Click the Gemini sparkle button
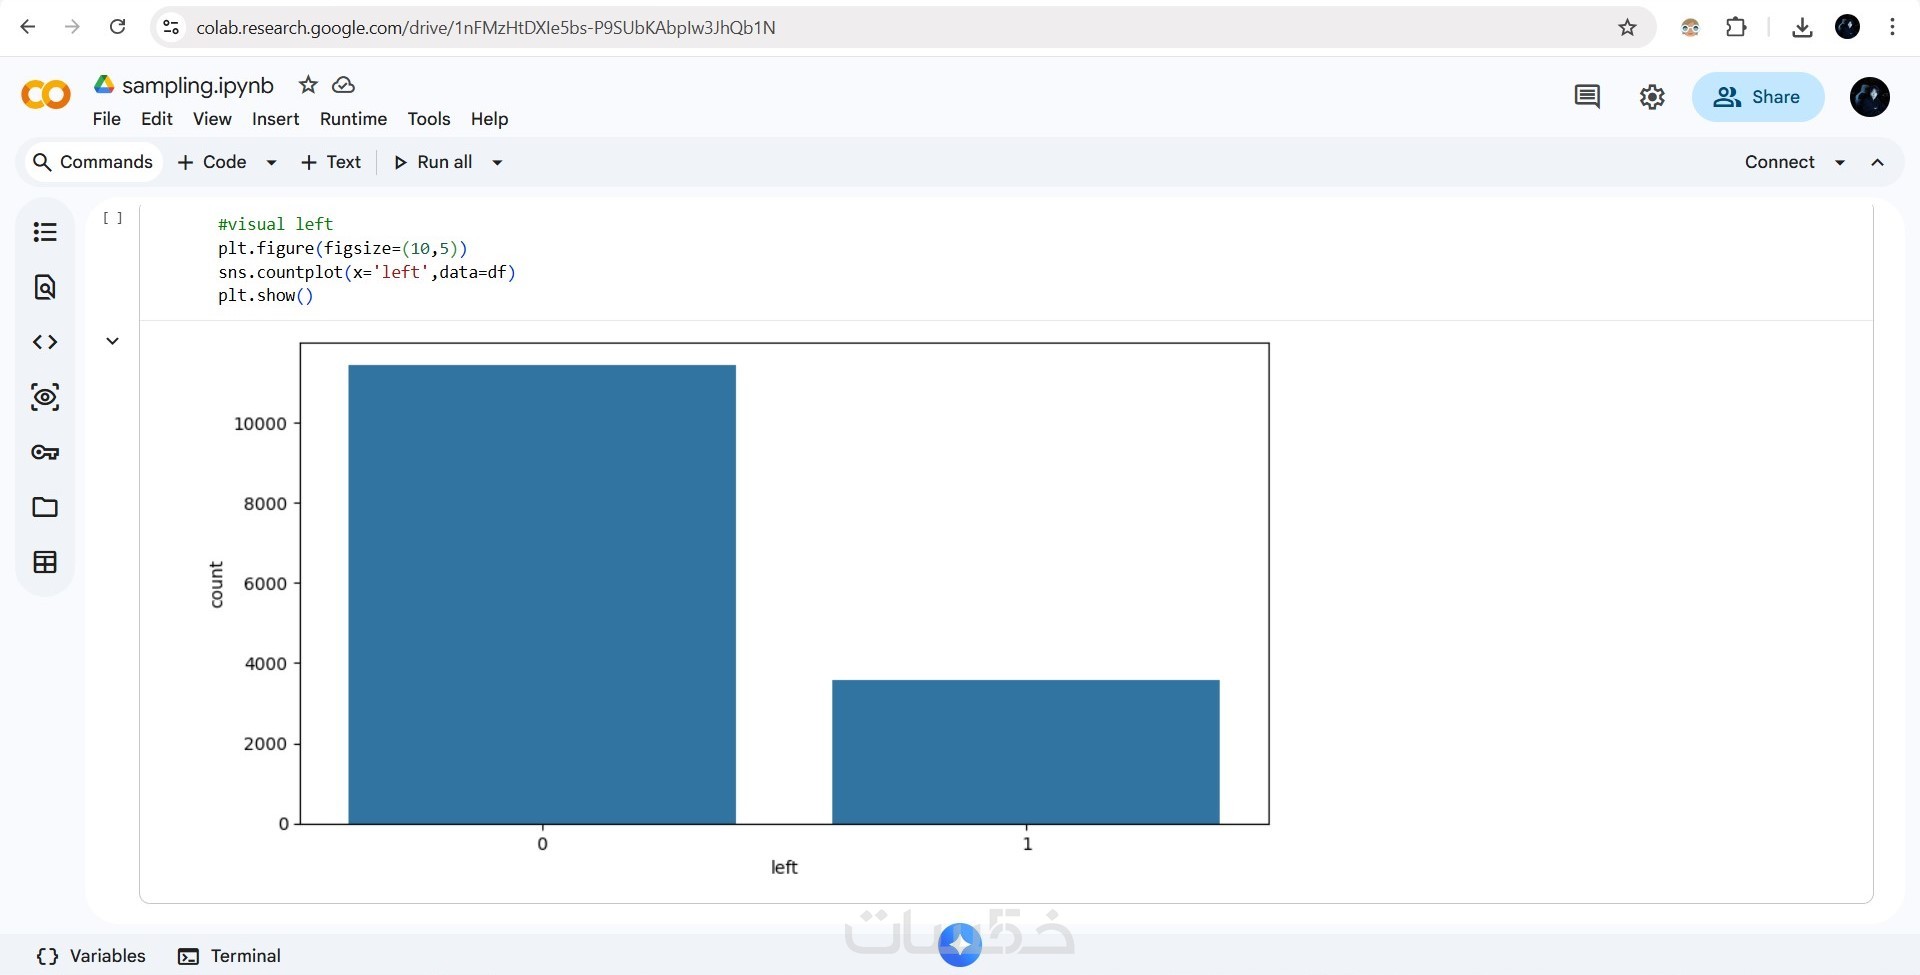 click(960, 944)
